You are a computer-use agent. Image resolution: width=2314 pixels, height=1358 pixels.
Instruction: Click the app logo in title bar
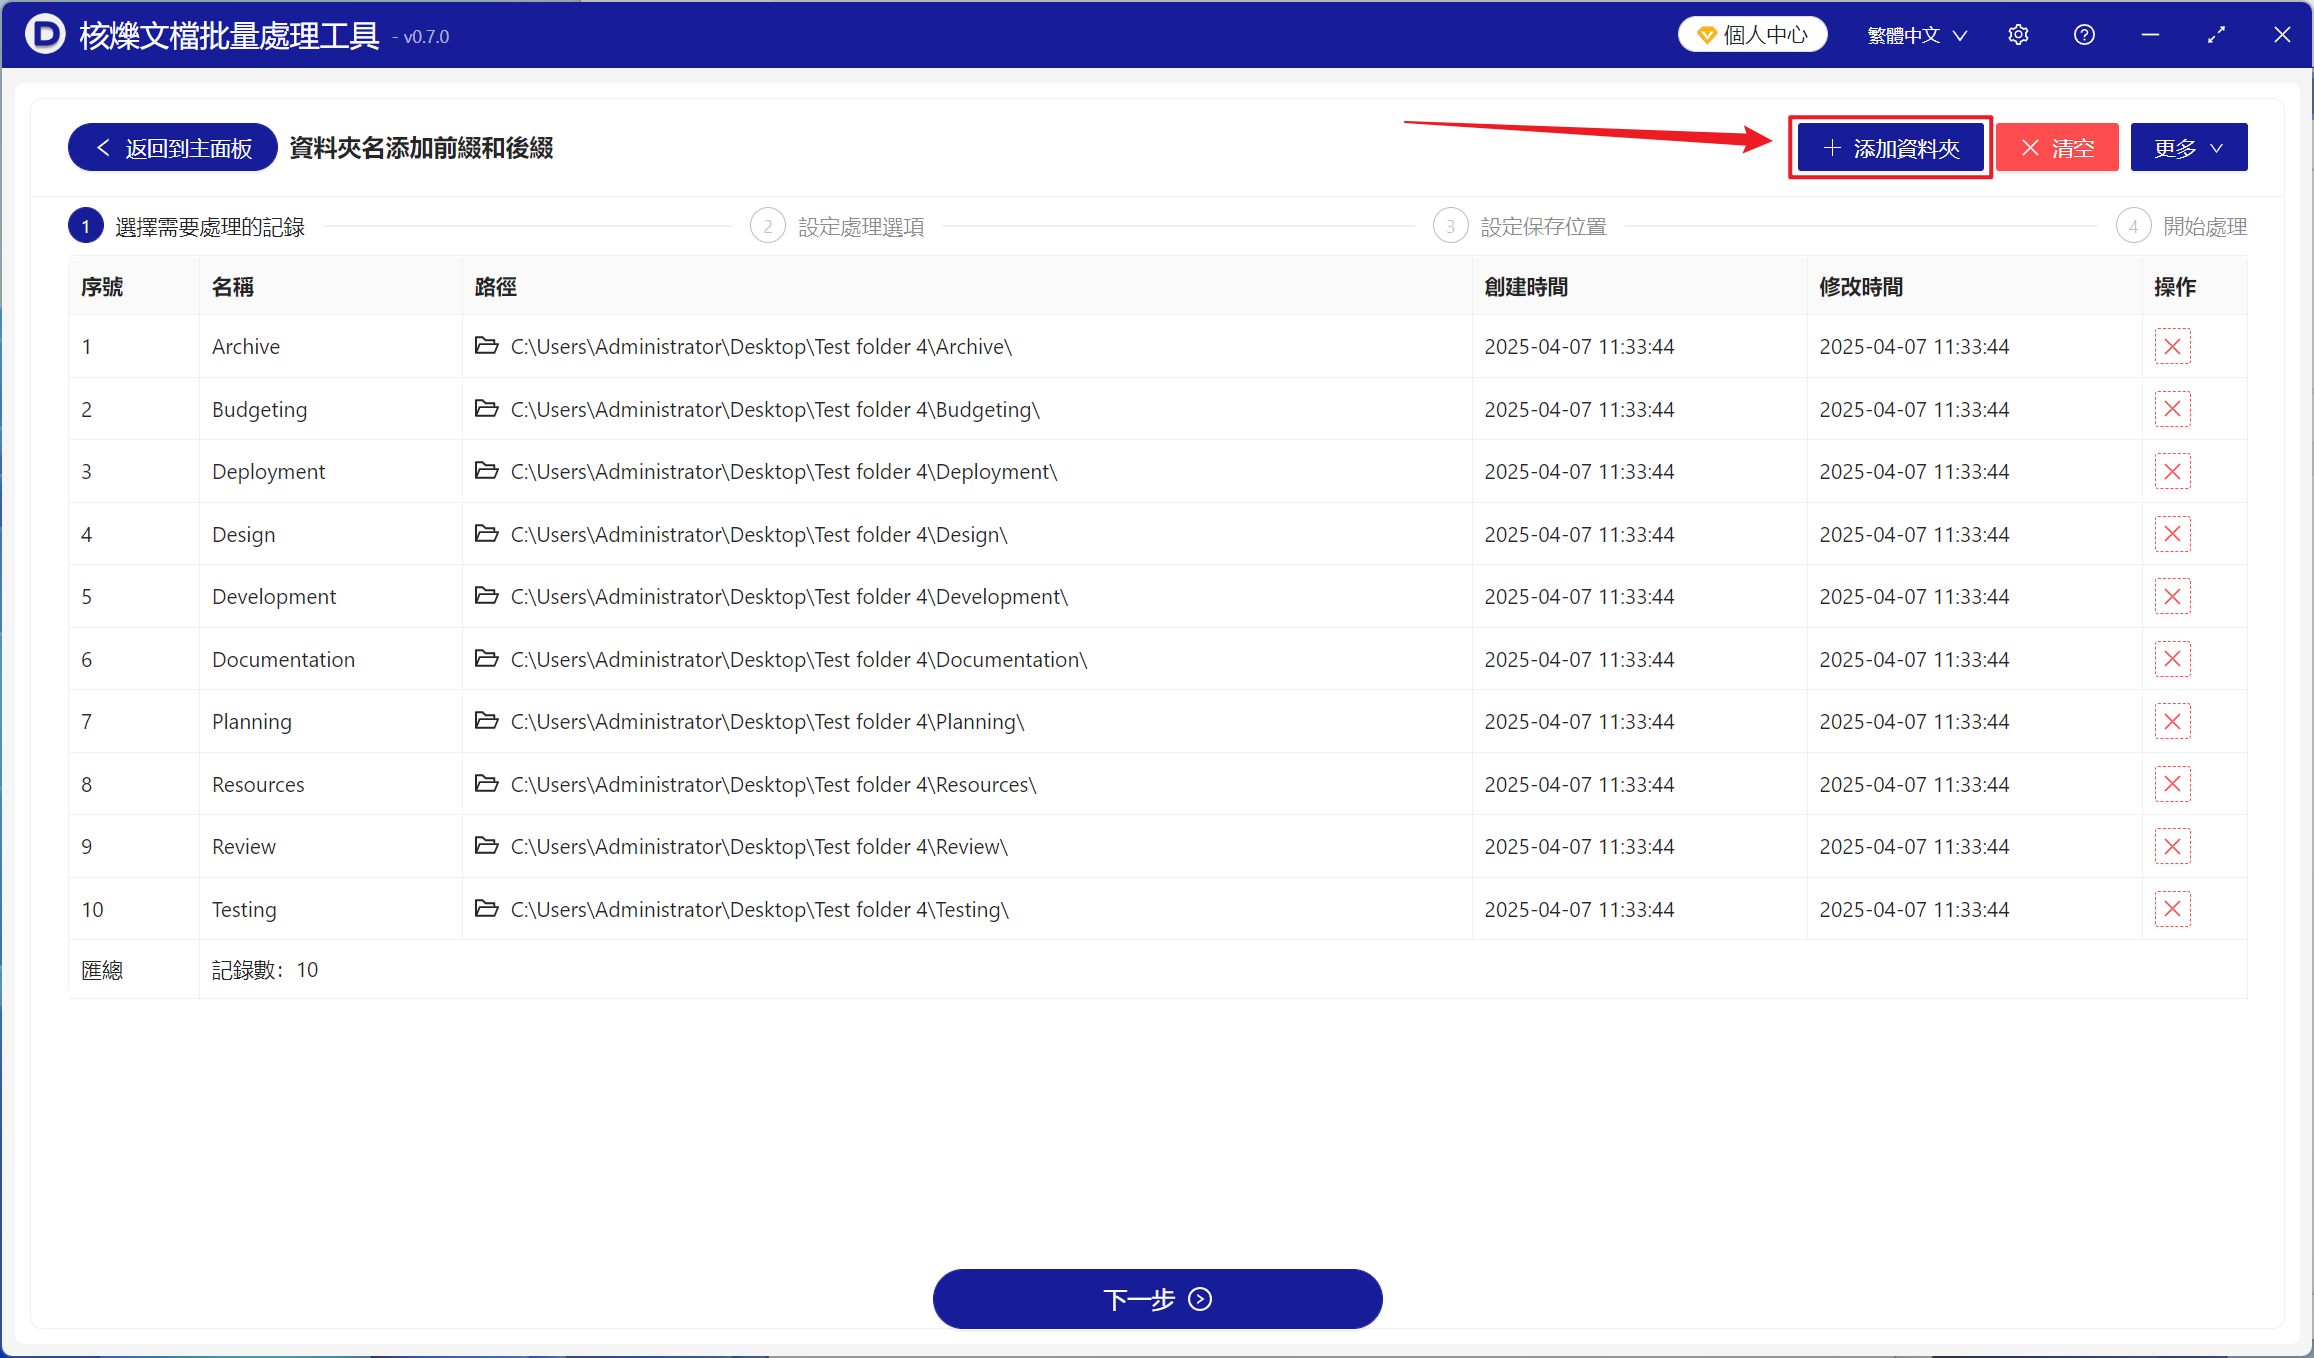point(45,35)
